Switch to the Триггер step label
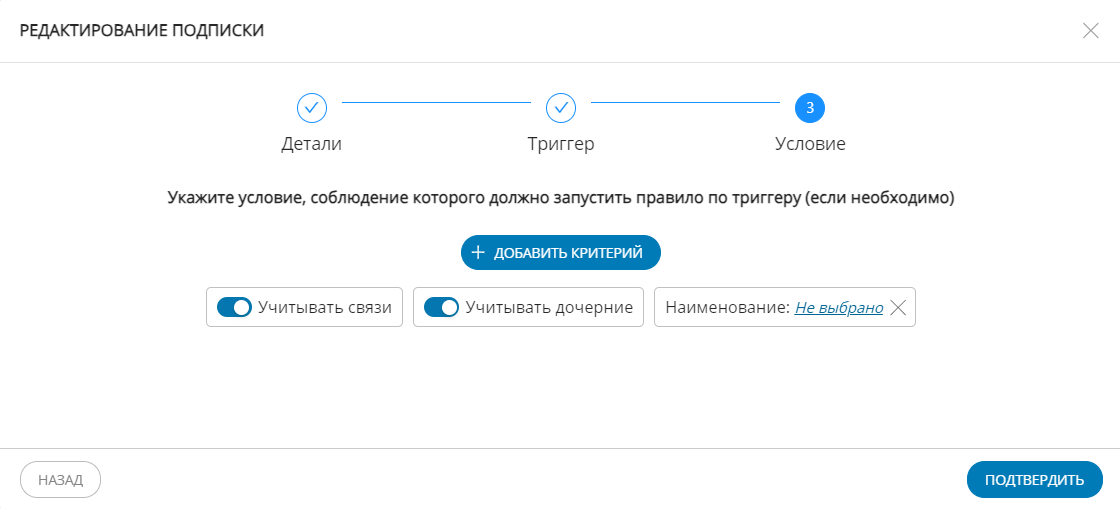Screen dimensions: 1120x508 tap(561, 144)
